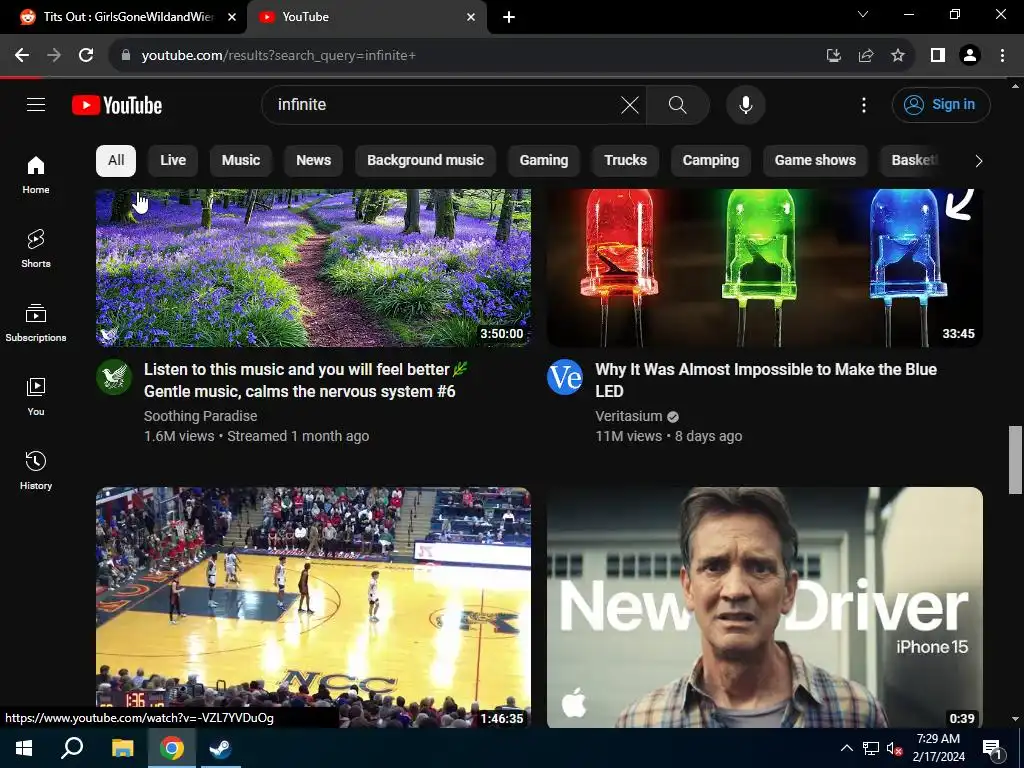Screen dimensions: 1024x768
Task: Clear the search query with X
Action: 630,104
